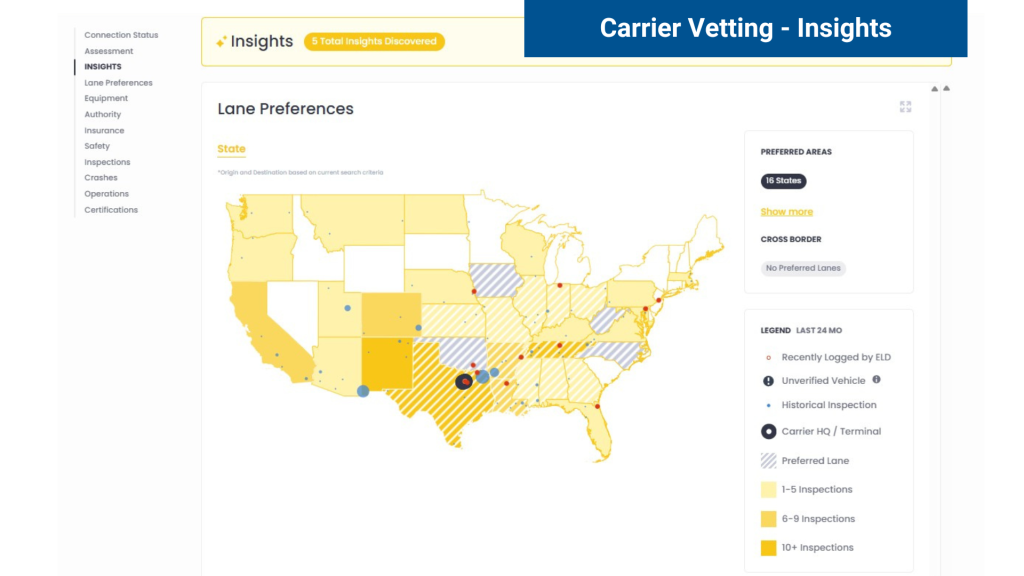The width and height of the screenshot is (1024, 576).
Task: Click the Insights sparkle icon
Action: (x=221, y=42)
